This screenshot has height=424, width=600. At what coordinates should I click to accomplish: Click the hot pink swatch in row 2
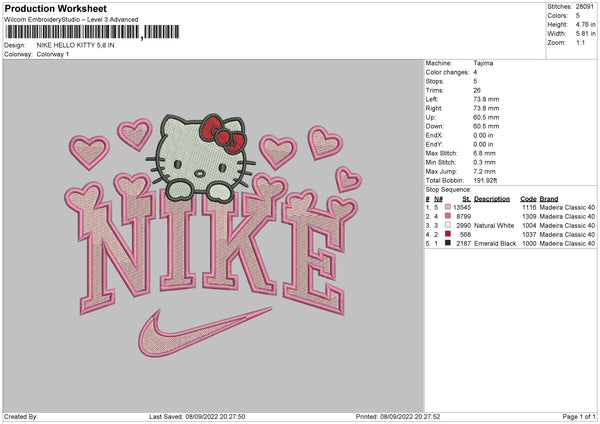[448, 216]
